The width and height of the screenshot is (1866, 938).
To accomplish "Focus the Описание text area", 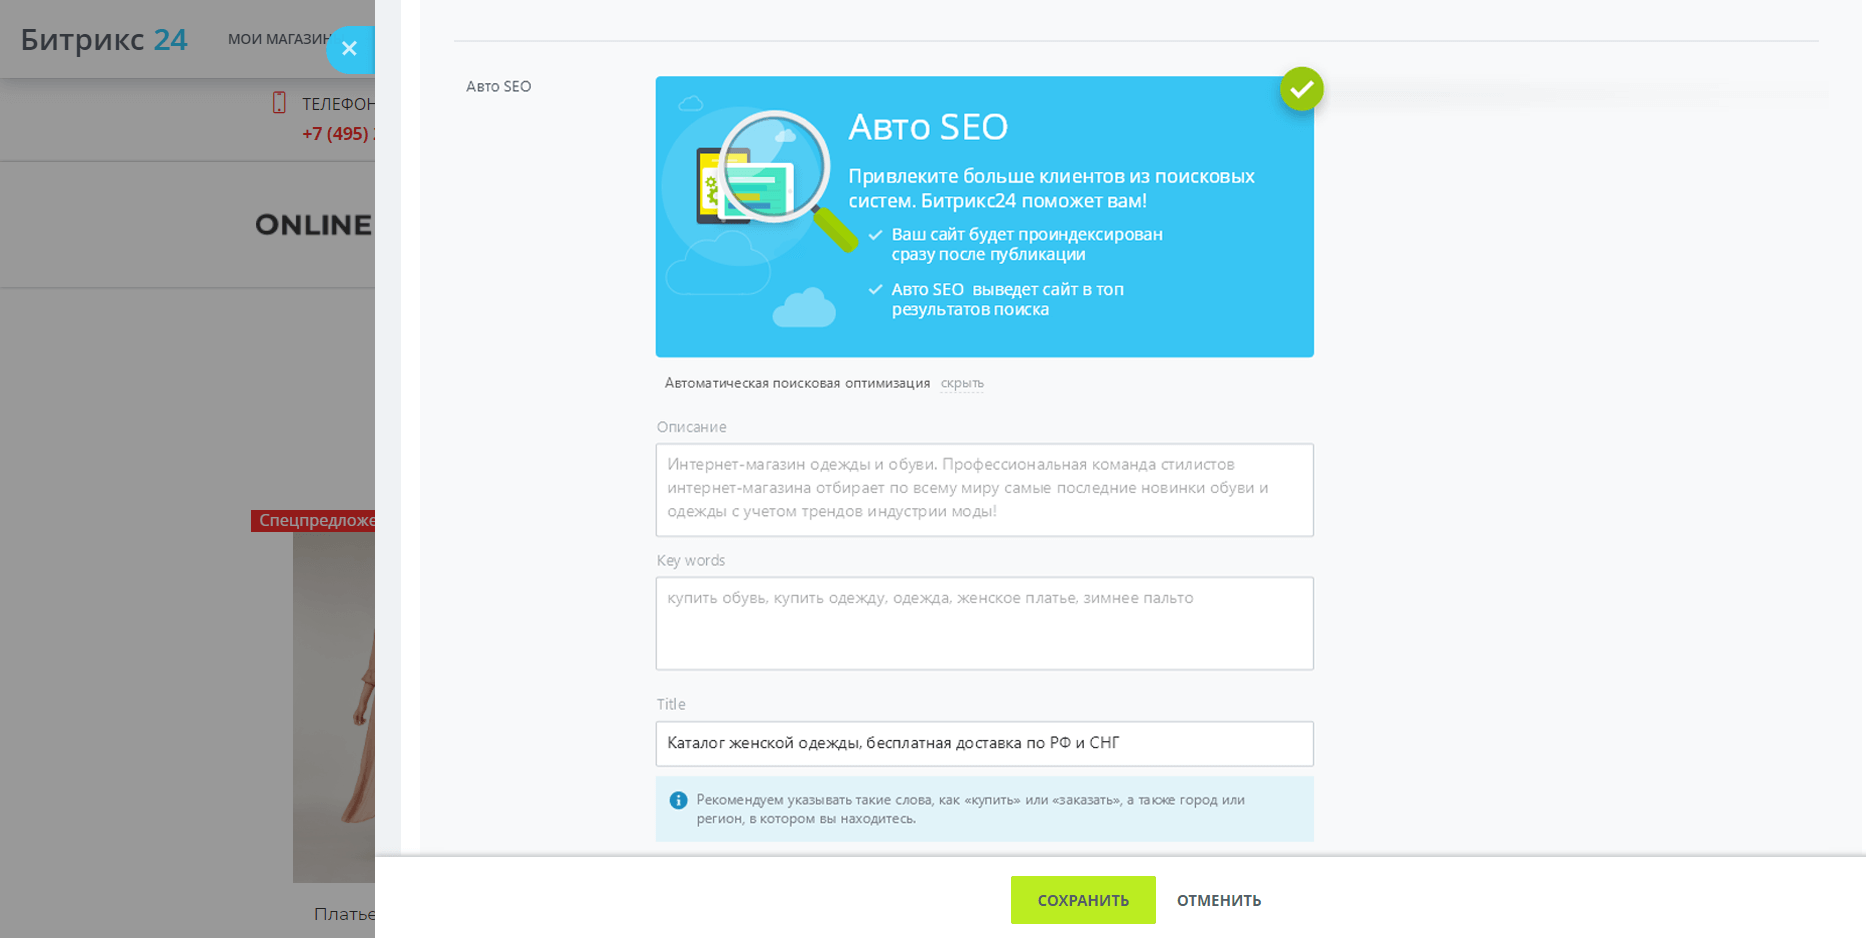I will pyautogui.click(x=984, y=490).
